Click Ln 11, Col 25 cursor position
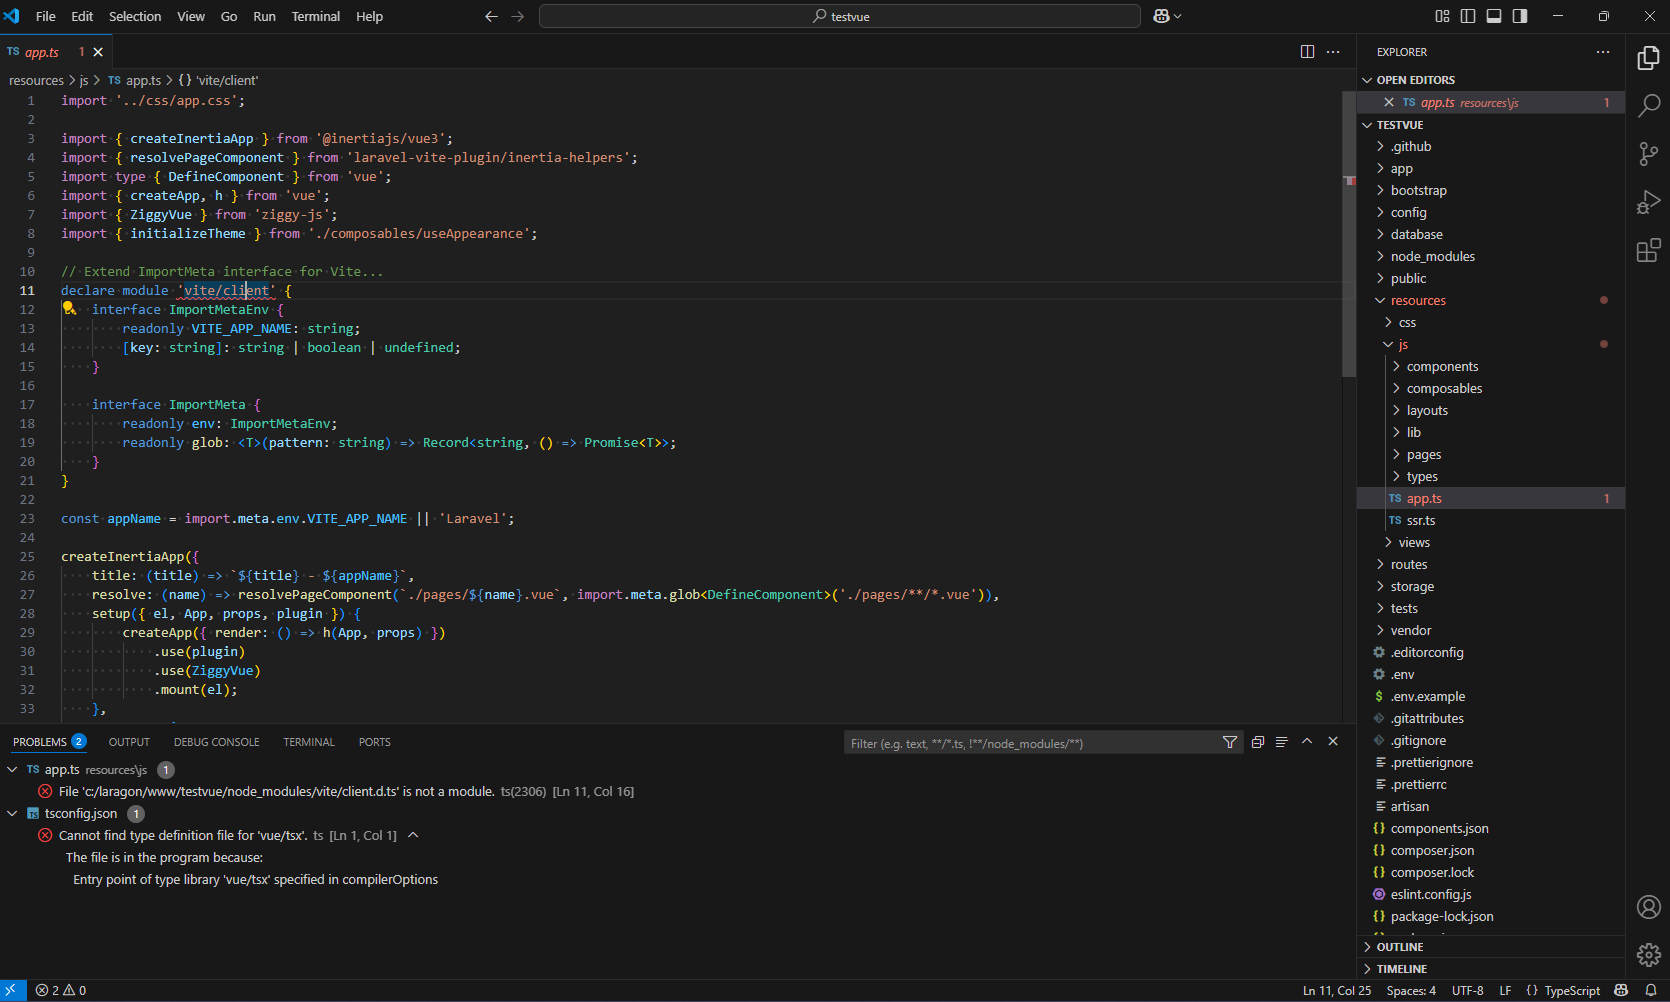Image resolution: width=1670 pixels, height=1002 pixels. point(1337,990)
